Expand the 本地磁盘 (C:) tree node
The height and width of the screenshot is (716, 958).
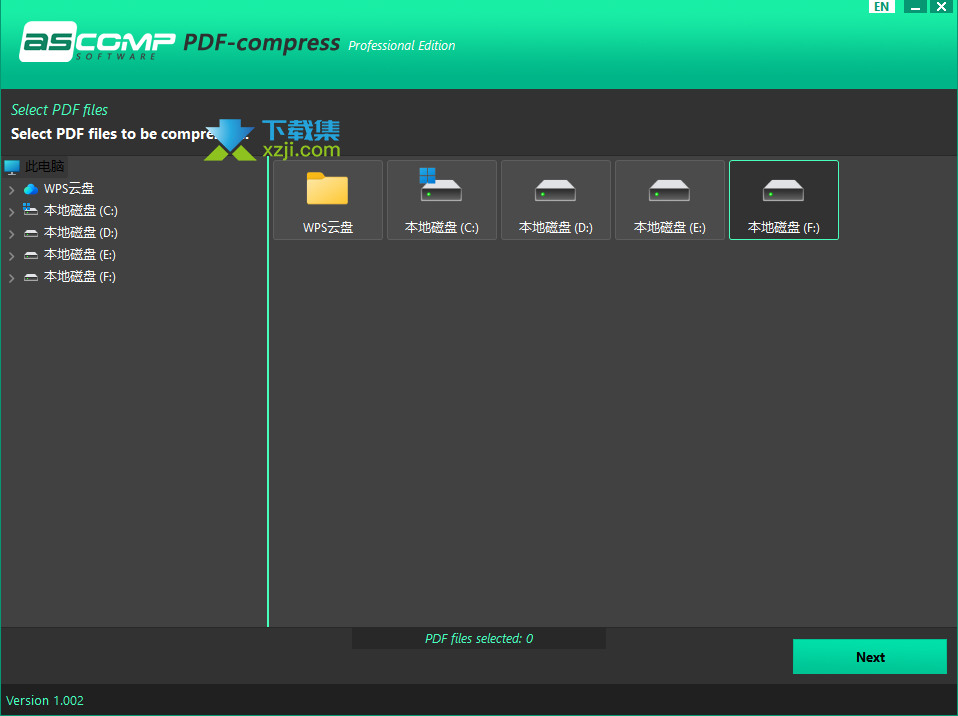coord(12,212)
